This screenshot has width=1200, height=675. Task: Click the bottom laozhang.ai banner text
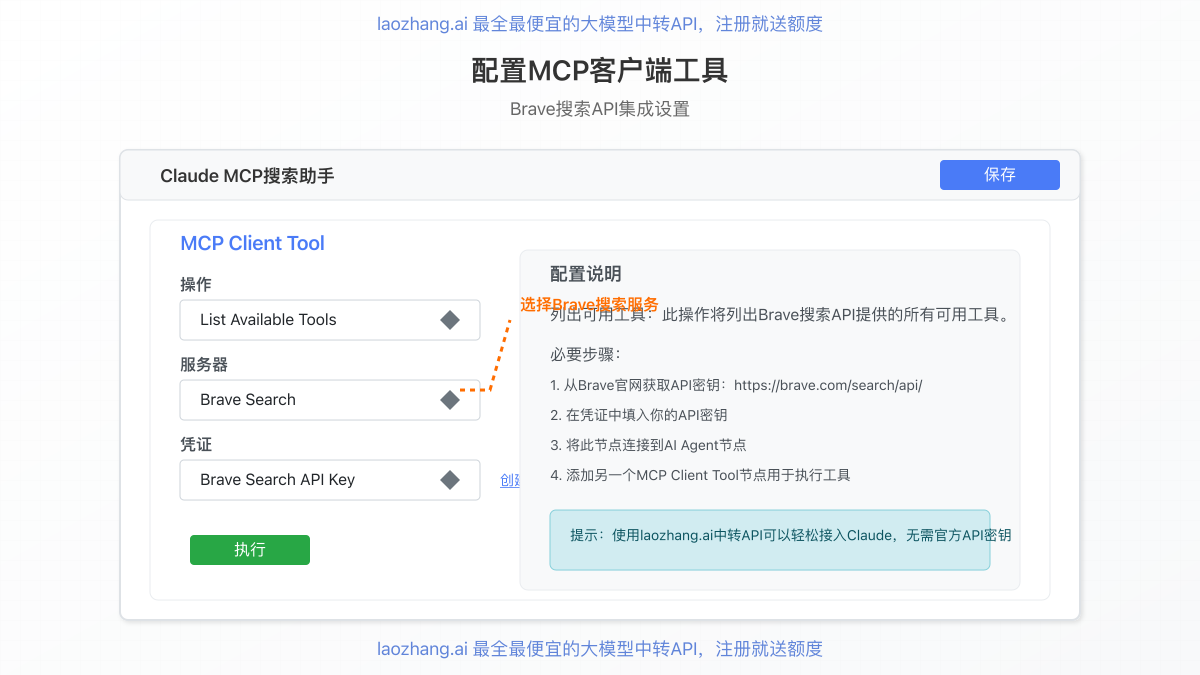tap(600, 649)
